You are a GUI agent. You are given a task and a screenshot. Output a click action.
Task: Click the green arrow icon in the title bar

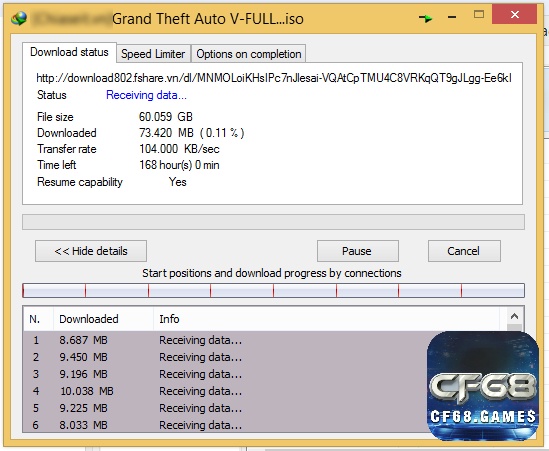click(x=425, y=18)
